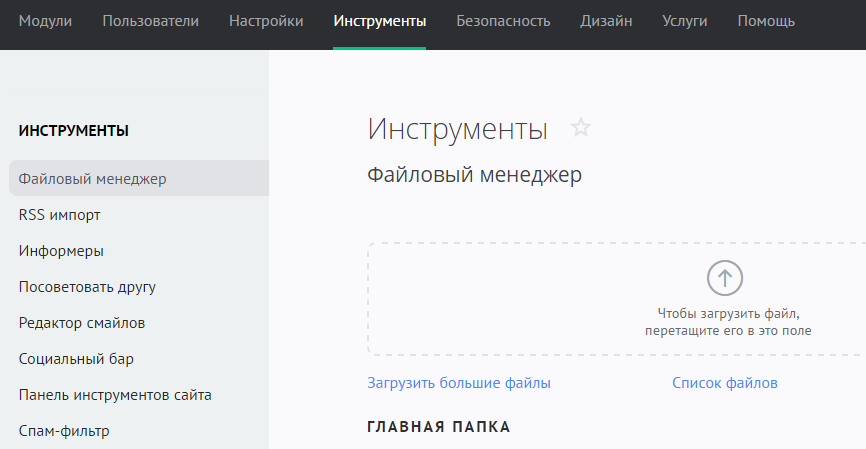866x449 pixels.
Task: Open the Список файлов link
Action: coord(724,383)
